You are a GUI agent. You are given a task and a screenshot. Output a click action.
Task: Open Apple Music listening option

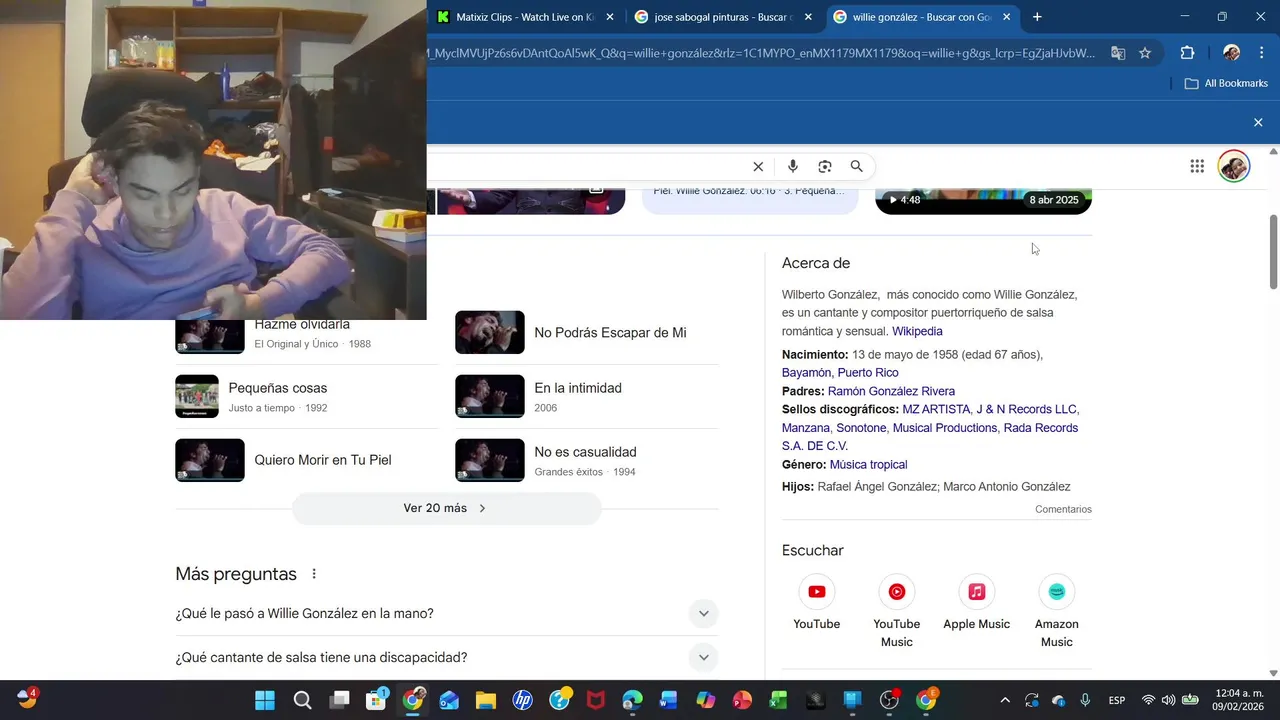point(977,604)
